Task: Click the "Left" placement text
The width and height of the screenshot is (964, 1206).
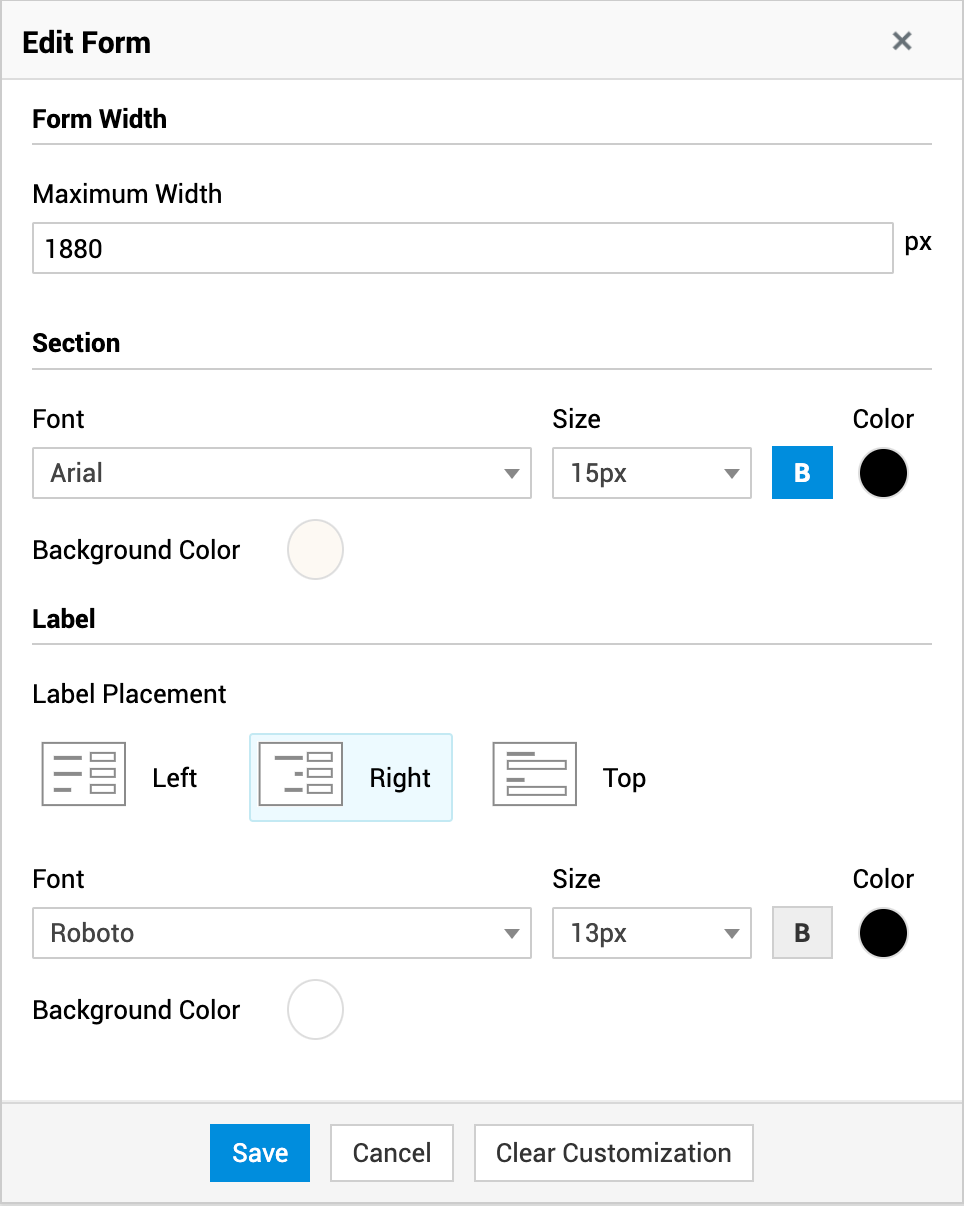Action: click(x=175, y=778)
